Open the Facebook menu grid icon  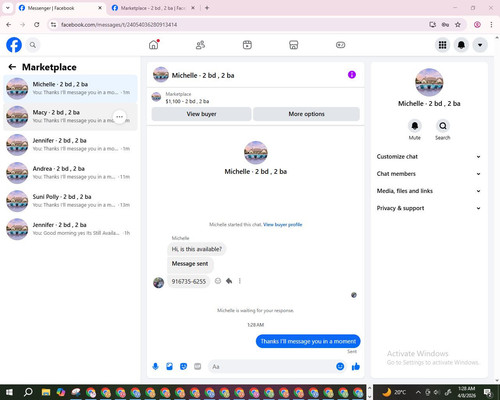point(442,45)
